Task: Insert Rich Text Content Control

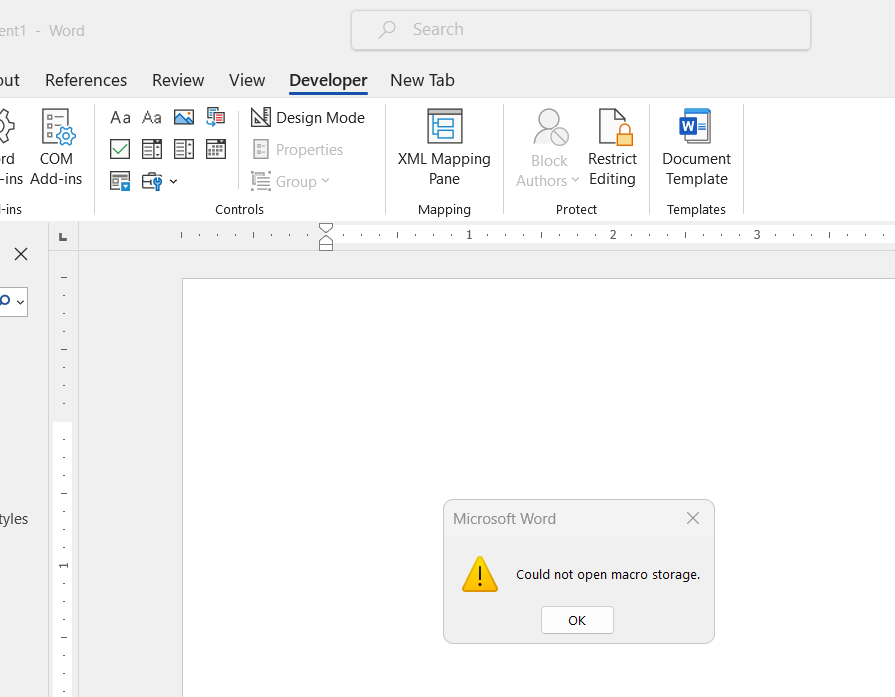Action: (120, 118)
